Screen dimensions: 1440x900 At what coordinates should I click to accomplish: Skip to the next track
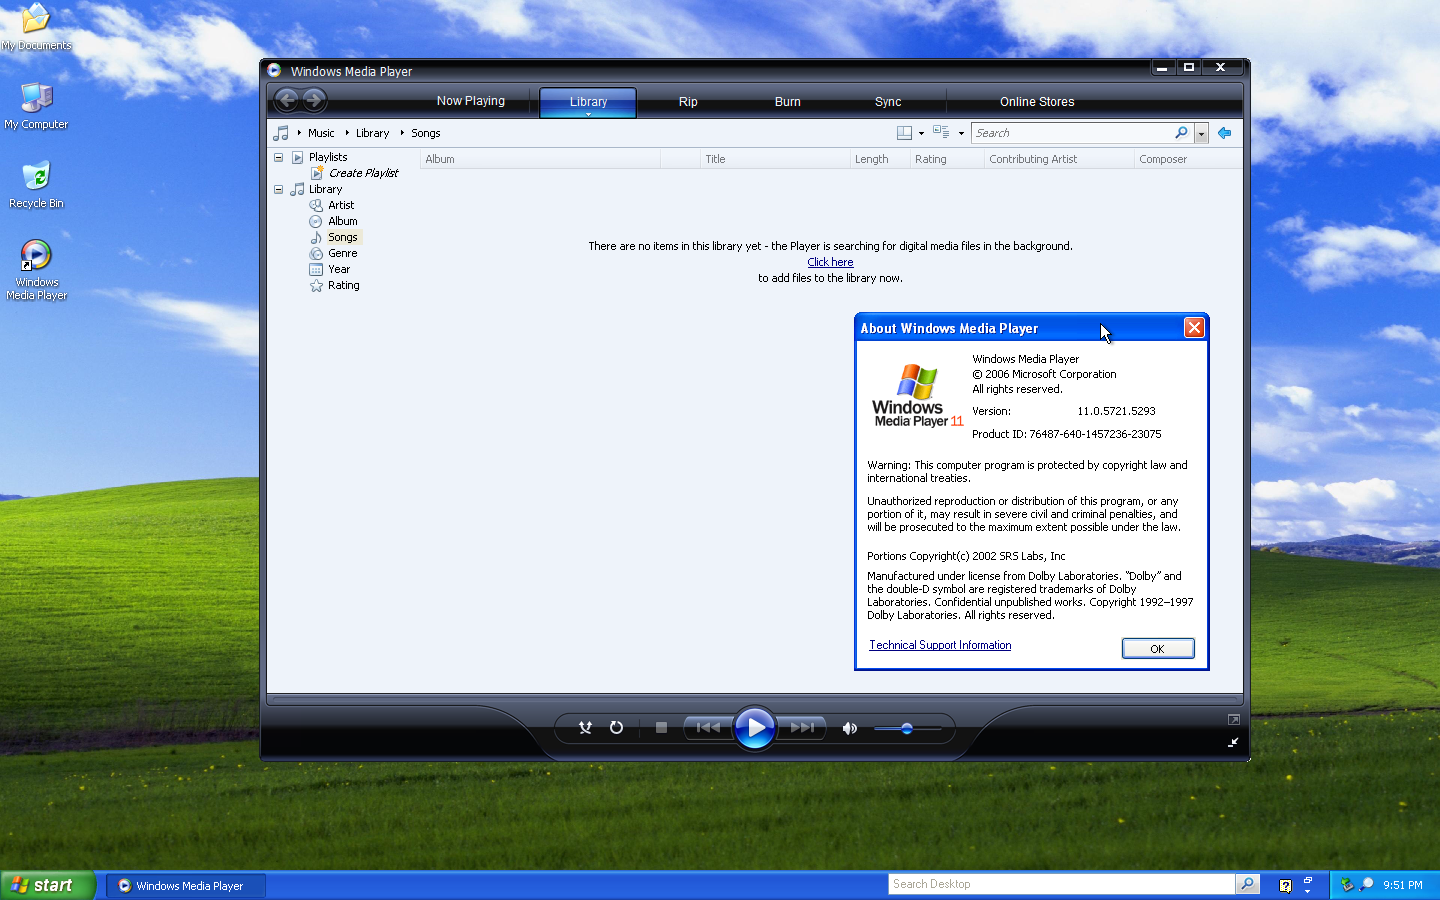click(x=802, y=728)
